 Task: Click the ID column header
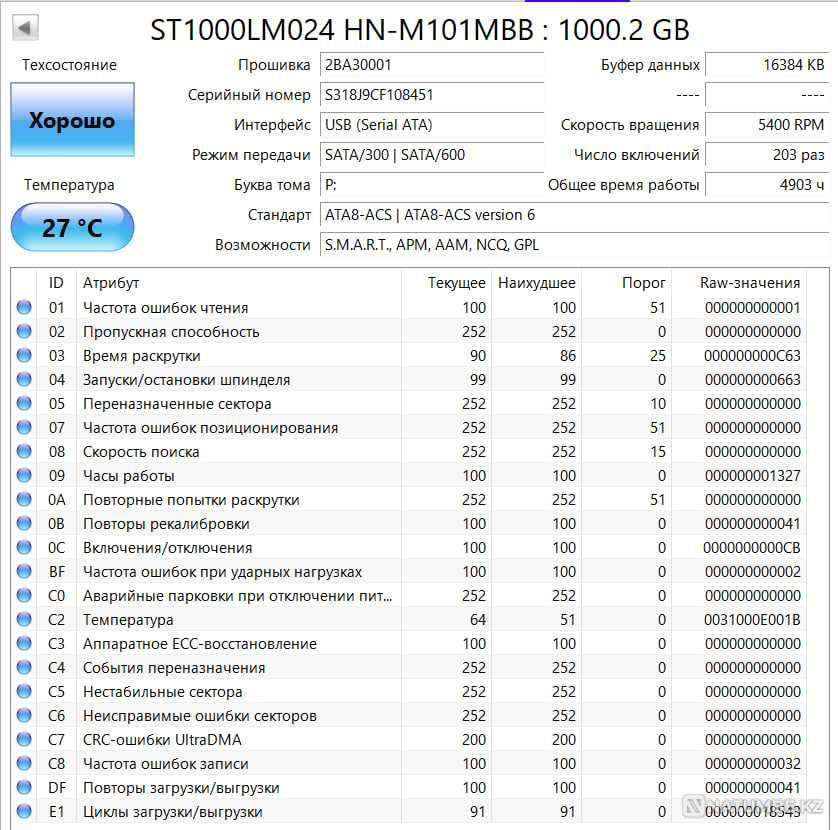point(56,282)
